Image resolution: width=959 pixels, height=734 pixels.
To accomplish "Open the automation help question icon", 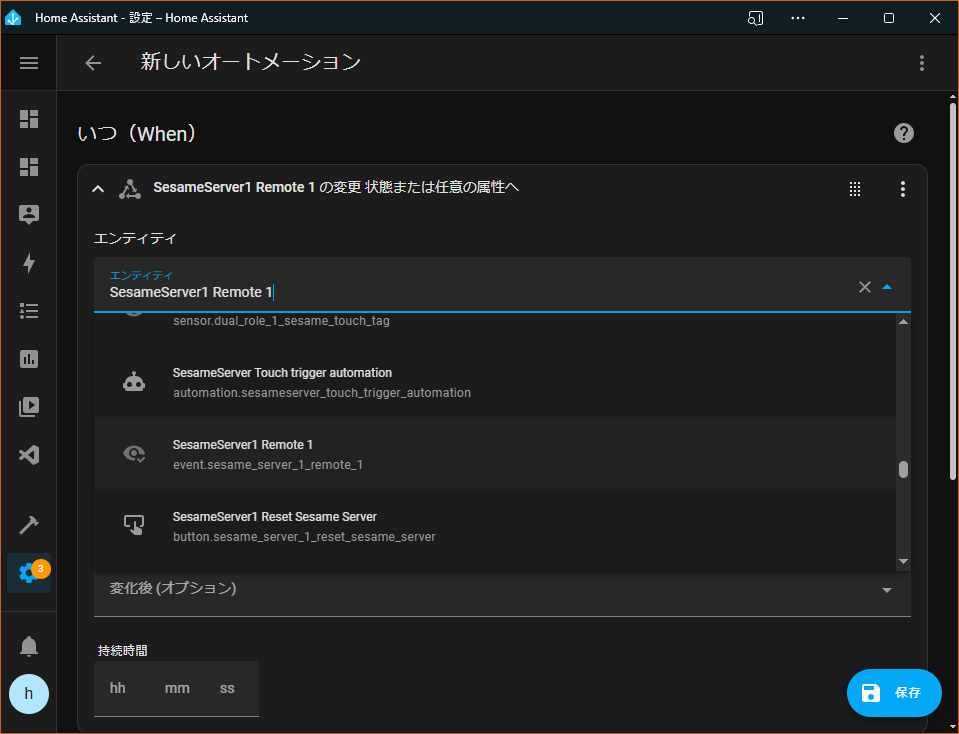I will tap(903, 133).
